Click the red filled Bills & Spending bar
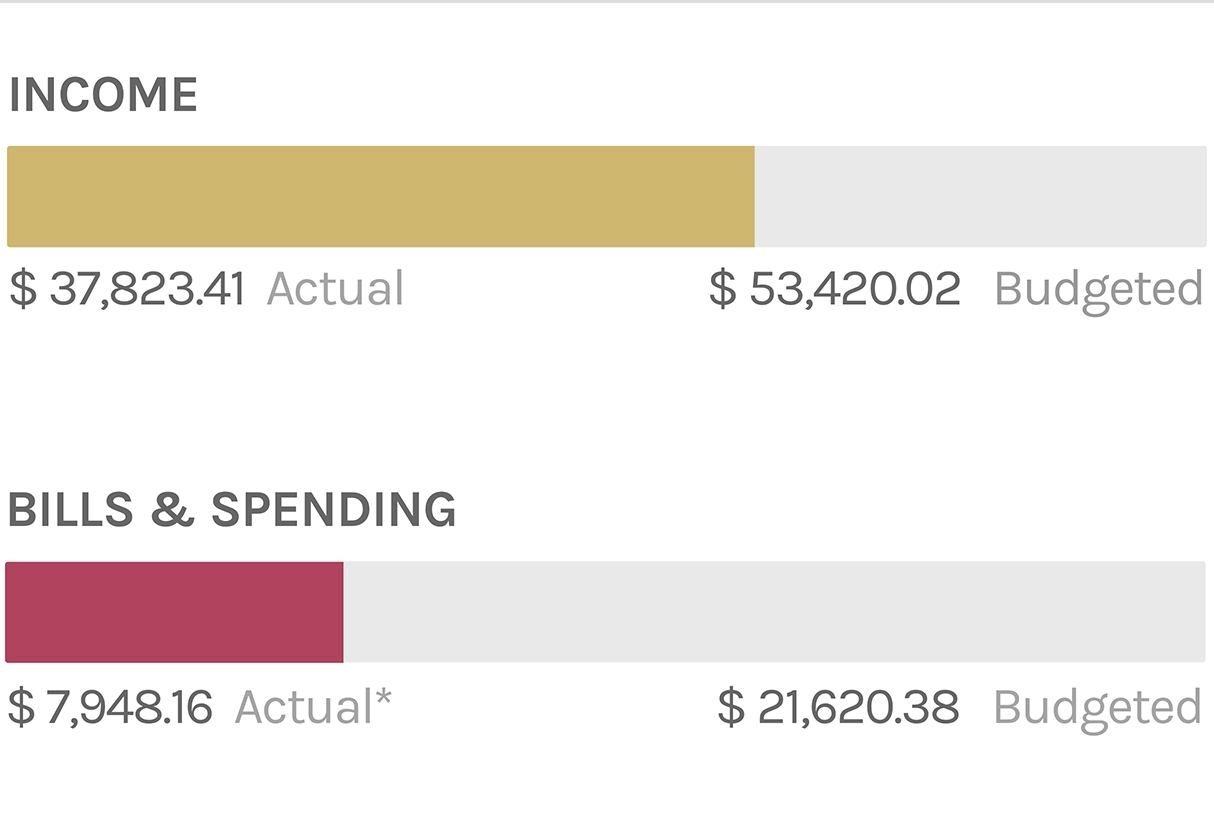 (174, 612)
